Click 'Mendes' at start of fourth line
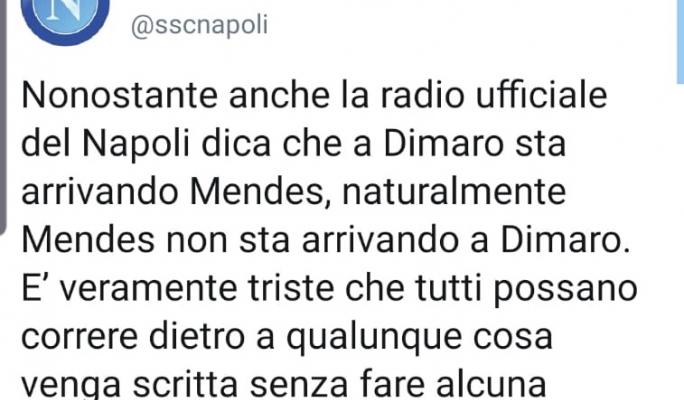The height and width of the screenshot is (400, 684). 88,240
